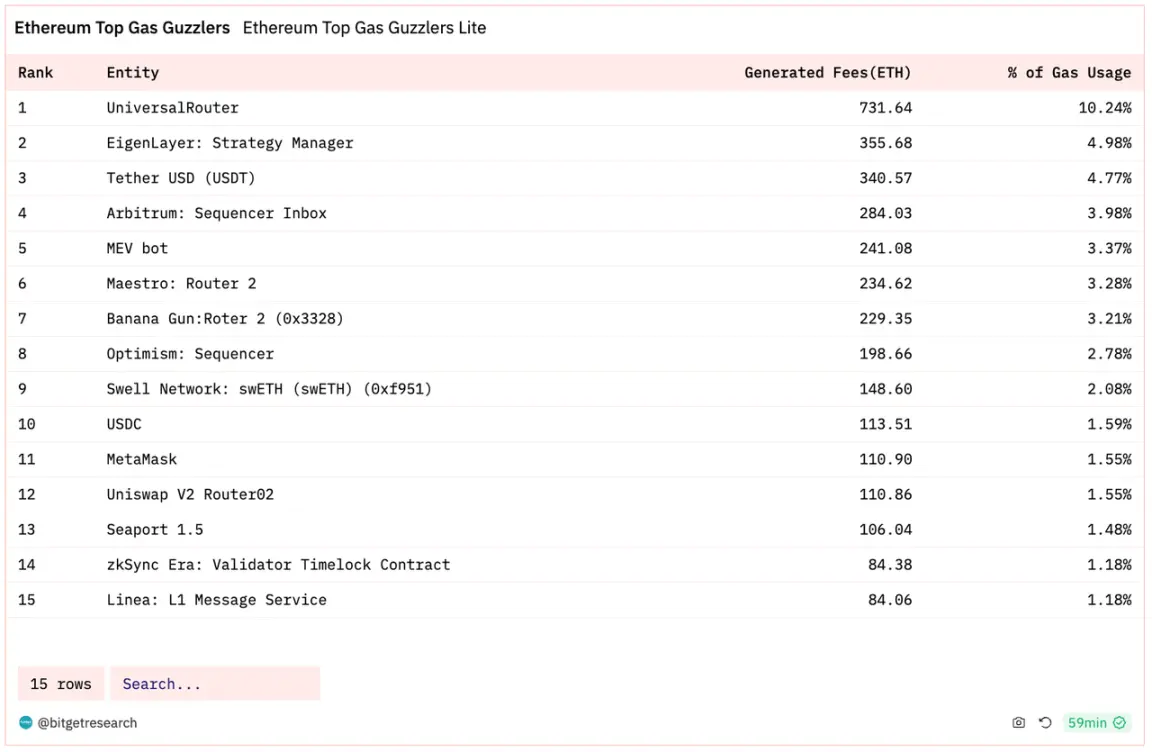
Task: Click the Search input field
Action: coord(215,684)
